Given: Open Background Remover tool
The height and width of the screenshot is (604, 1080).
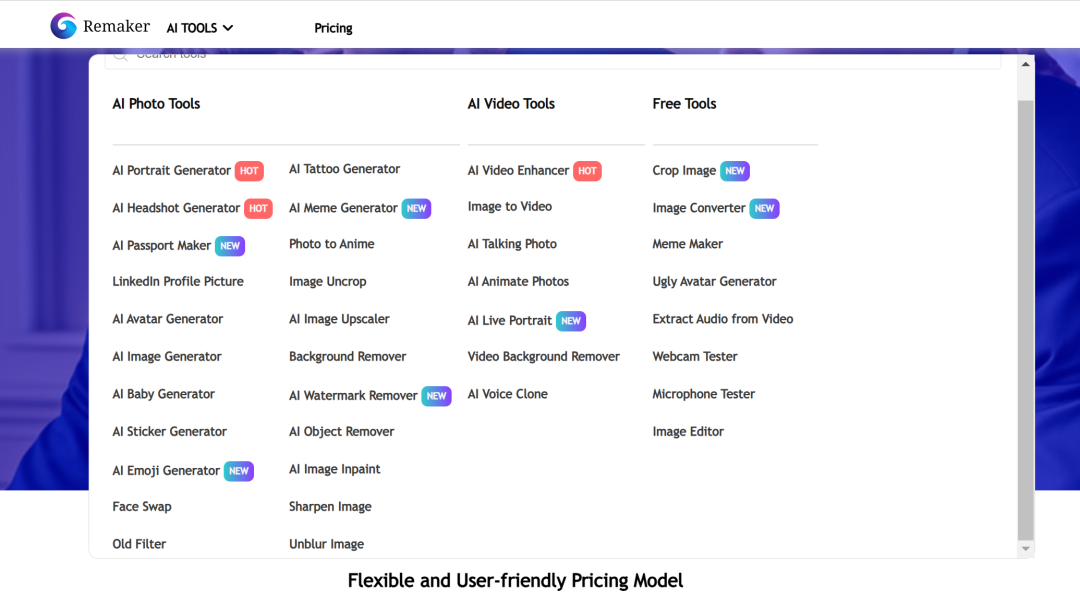Looking at the screenshot, I should pos(347,357).
